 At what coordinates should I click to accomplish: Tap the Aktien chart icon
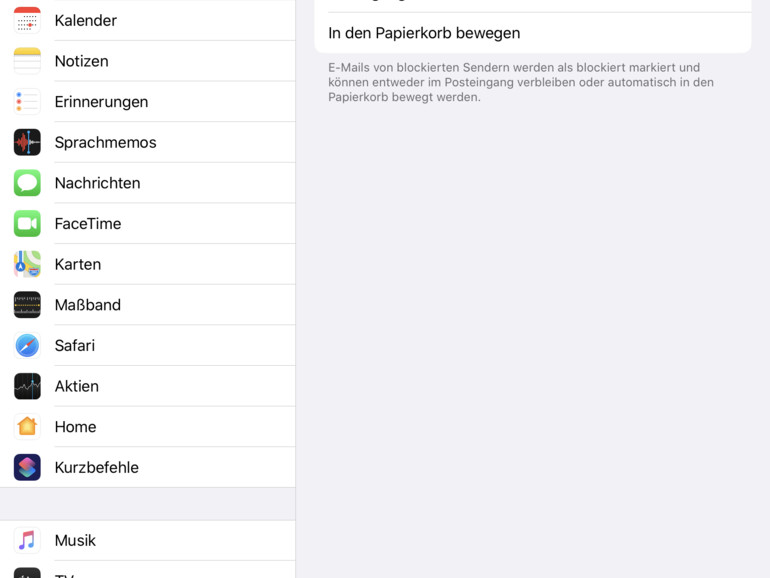point(27,386)
